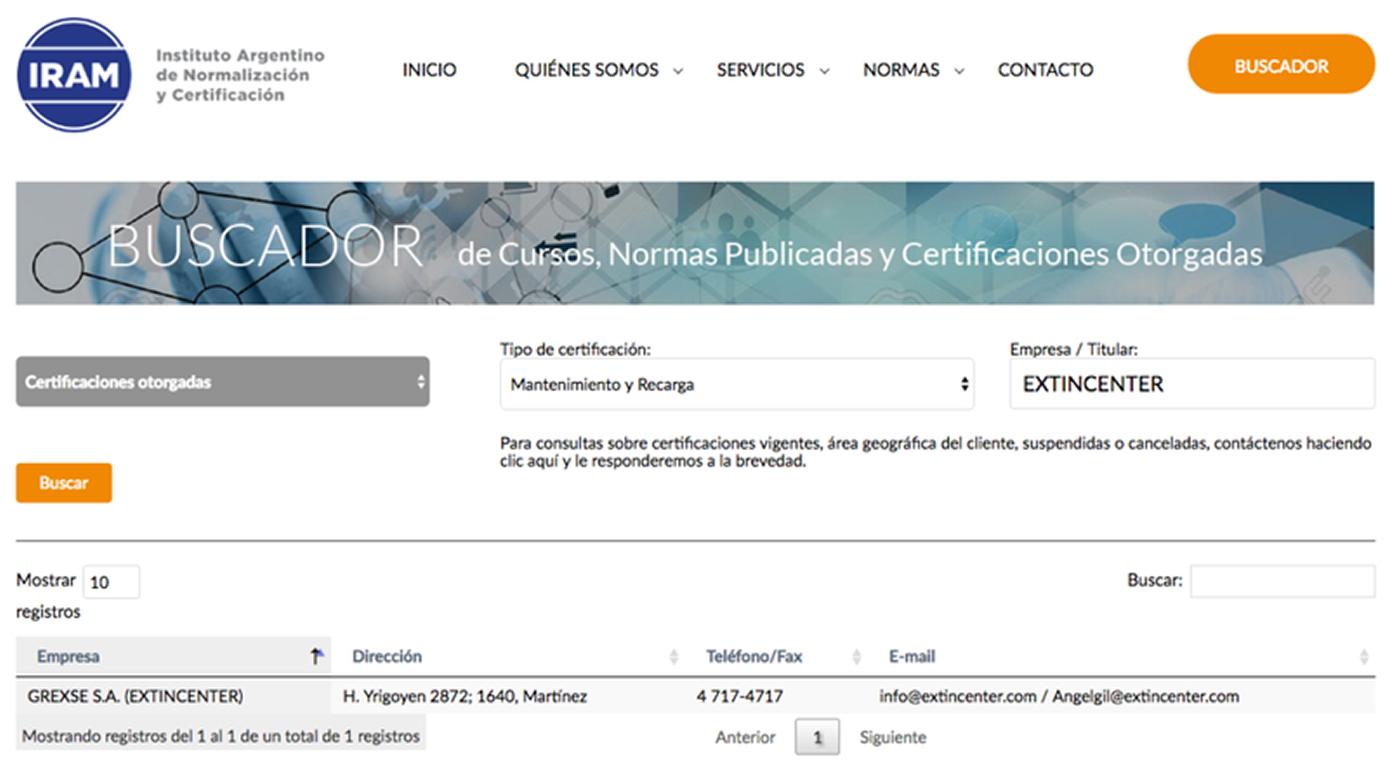Expand the Servicios menu chevron
The width and height of the screenshot is (1388, 776).
click(x=824, y=71)
